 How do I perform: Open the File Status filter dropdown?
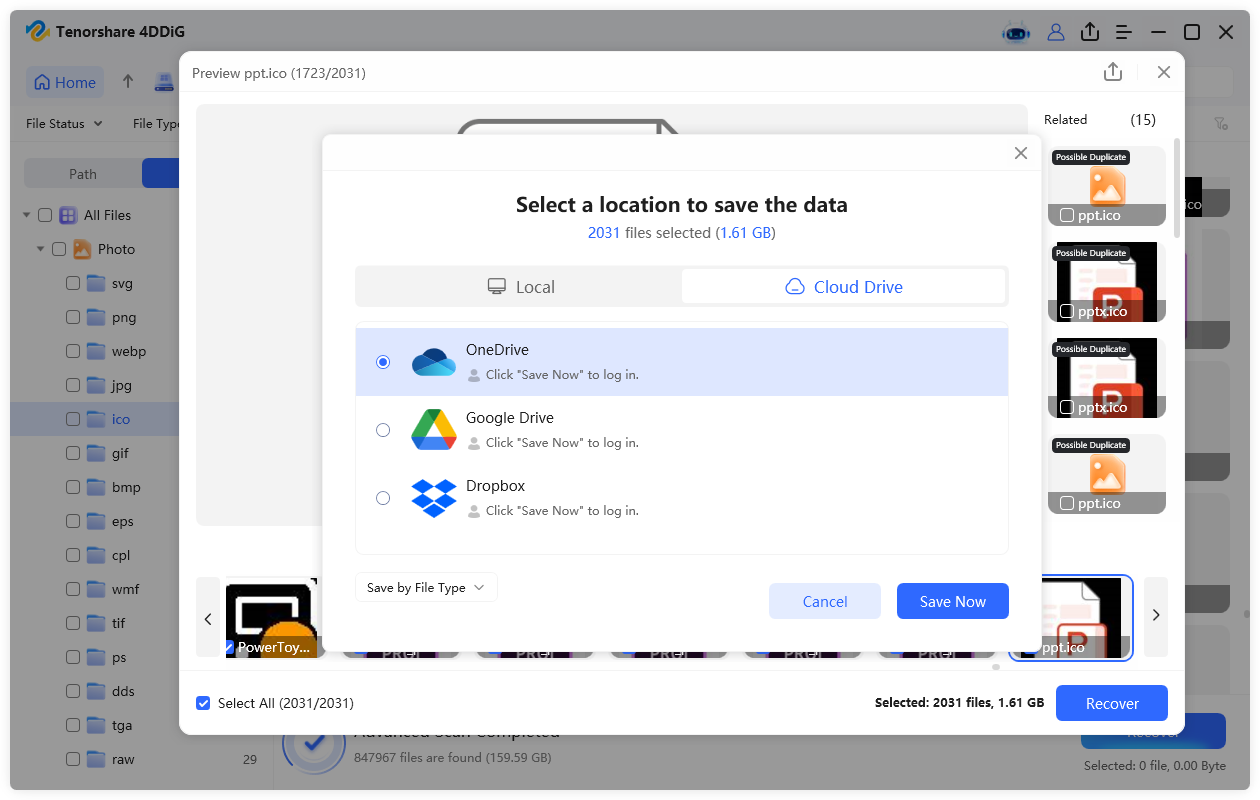64,124
